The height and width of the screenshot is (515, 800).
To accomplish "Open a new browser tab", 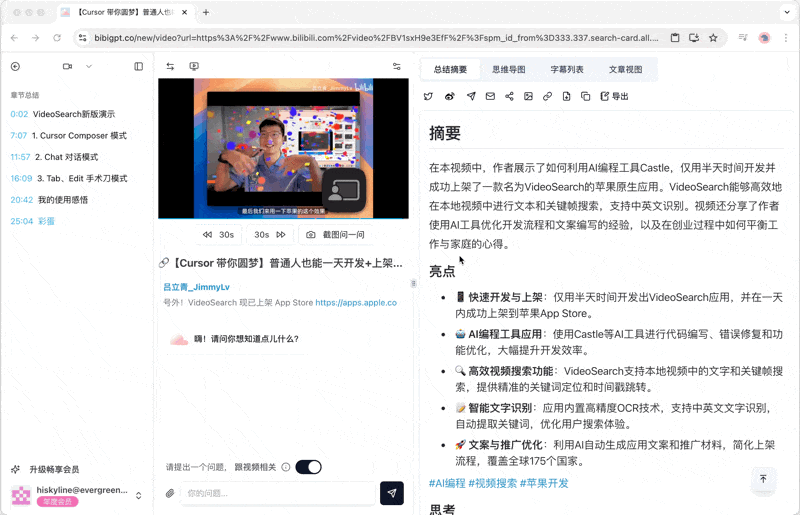I will [206, 12].
